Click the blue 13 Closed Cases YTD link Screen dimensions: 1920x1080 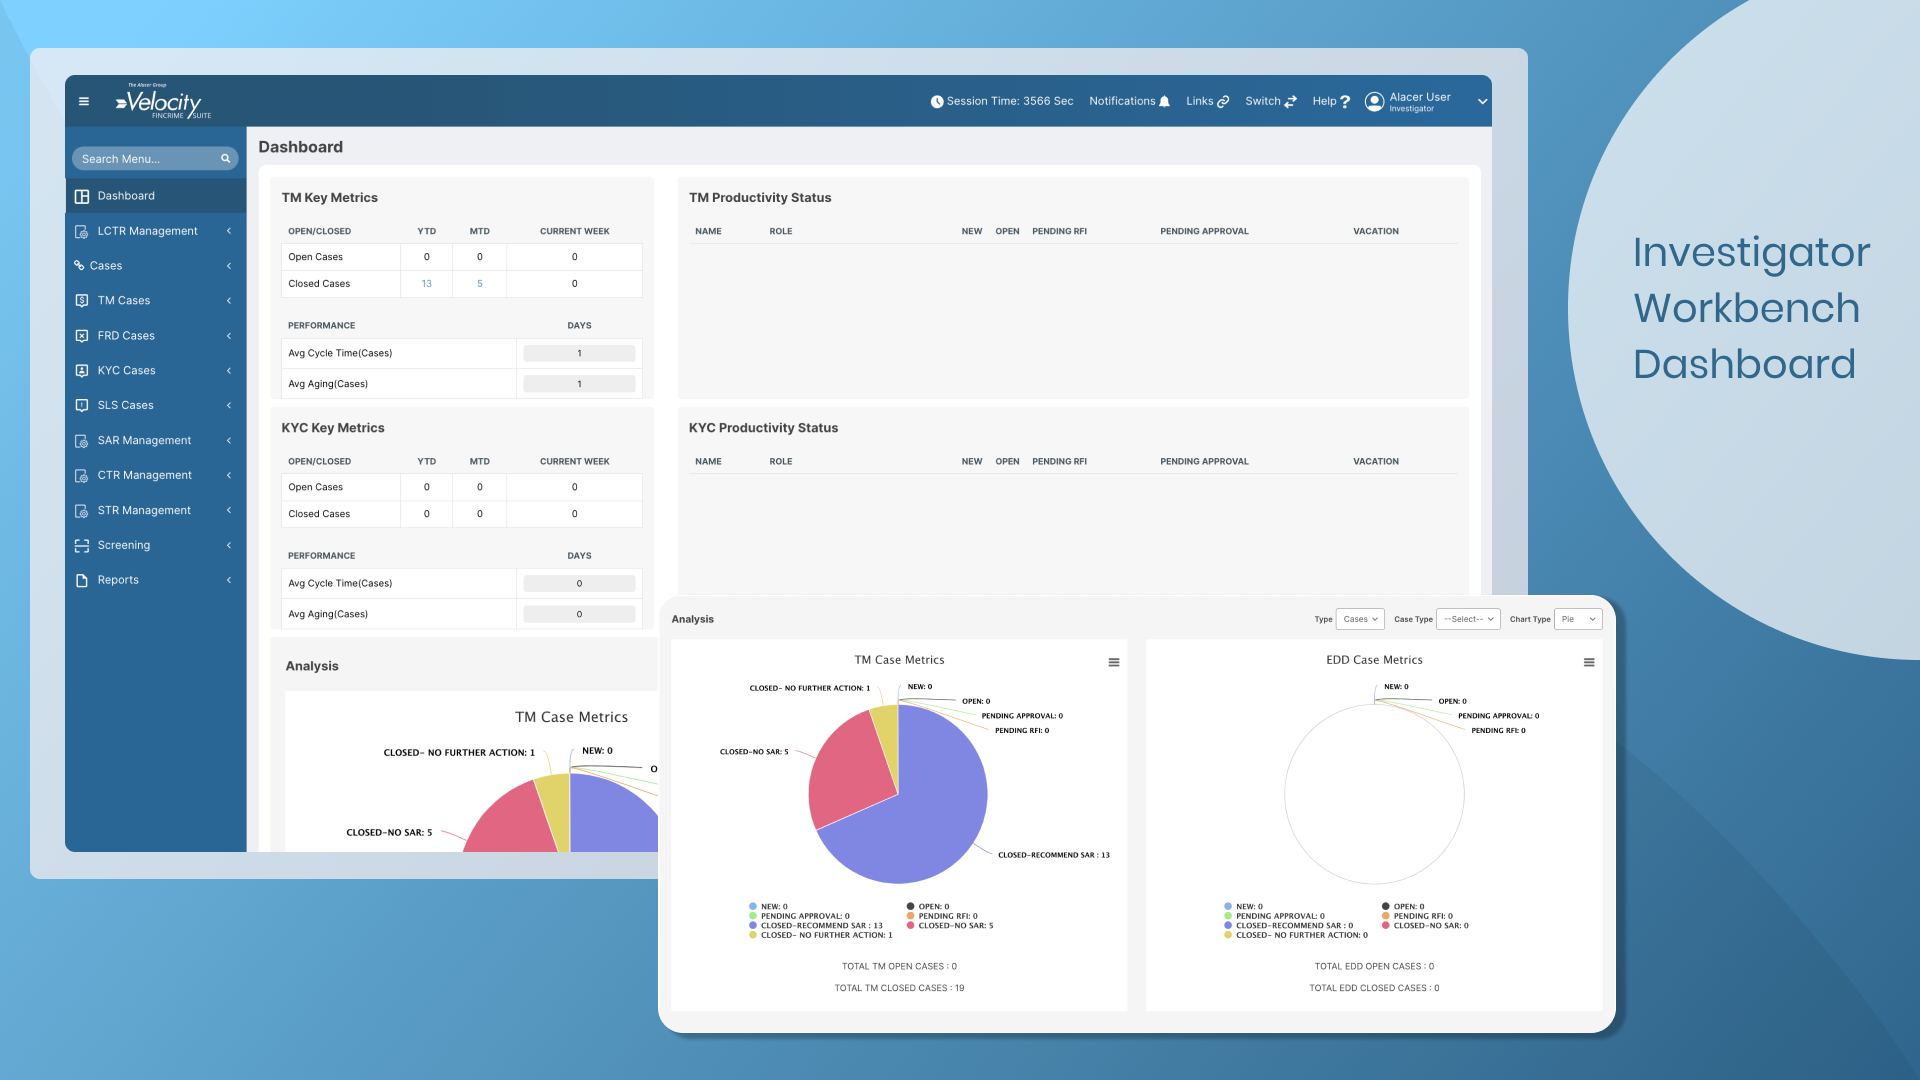(x=426, y=284)
